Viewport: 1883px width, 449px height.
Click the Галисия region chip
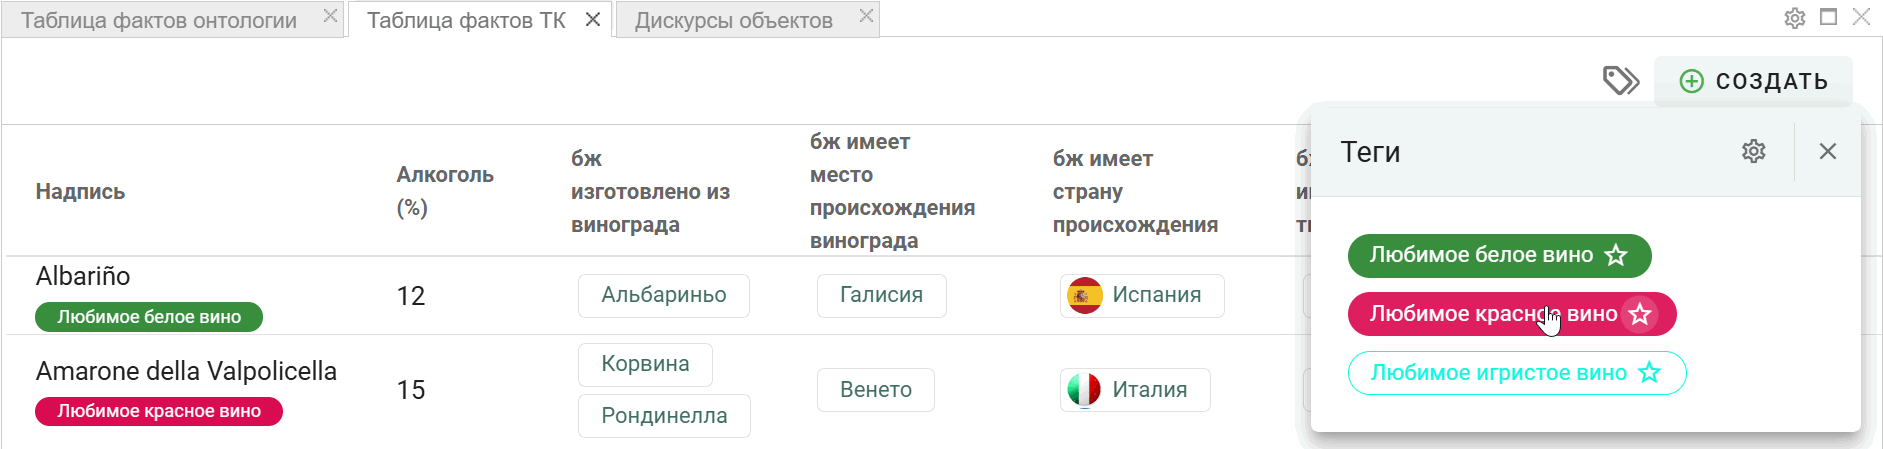point(881,295)
